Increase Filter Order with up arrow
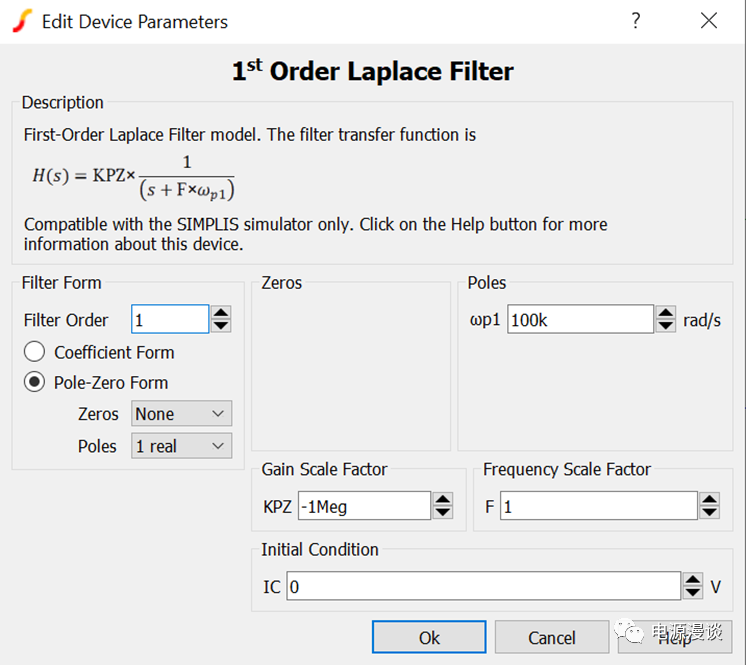746x665 pixels. pos(221,313)
